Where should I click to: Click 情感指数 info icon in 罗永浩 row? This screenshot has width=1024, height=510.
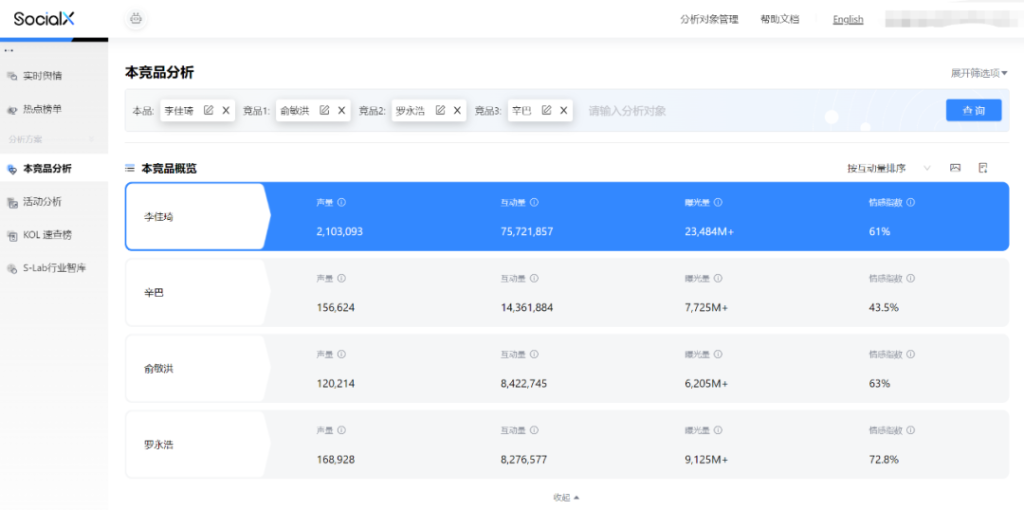pos(911,430)
